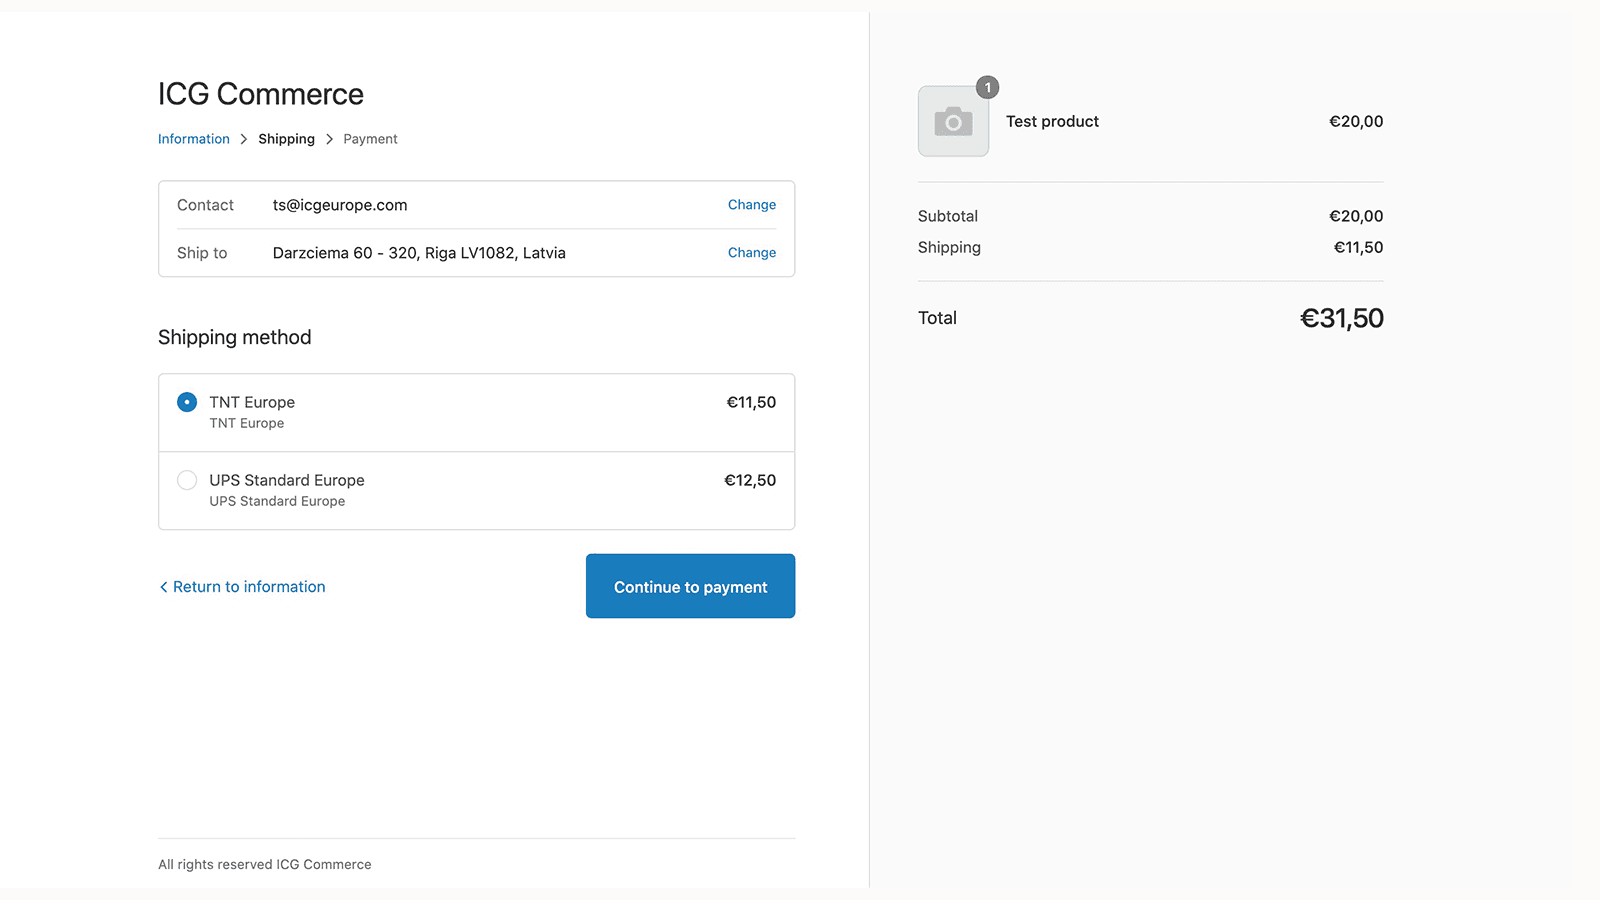The height and width of the screenshot is (900, 1600).
Task: Click the quantity badge on product thumbnail
Action: (x=987, y=87)
